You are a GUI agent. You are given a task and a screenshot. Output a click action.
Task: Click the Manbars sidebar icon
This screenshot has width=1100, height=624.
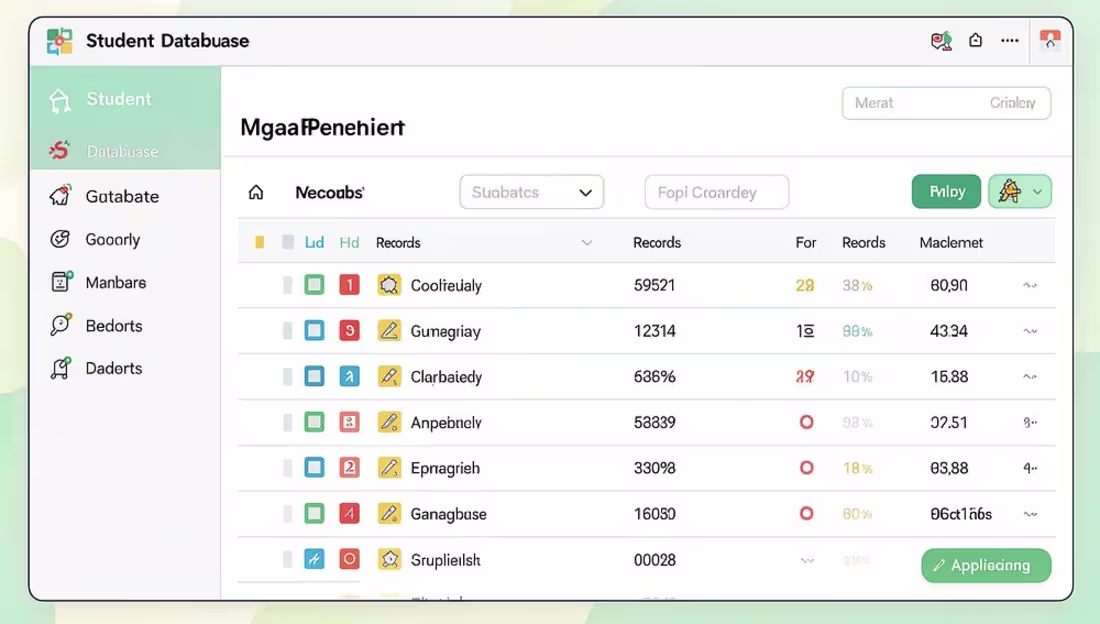[62, 281]
